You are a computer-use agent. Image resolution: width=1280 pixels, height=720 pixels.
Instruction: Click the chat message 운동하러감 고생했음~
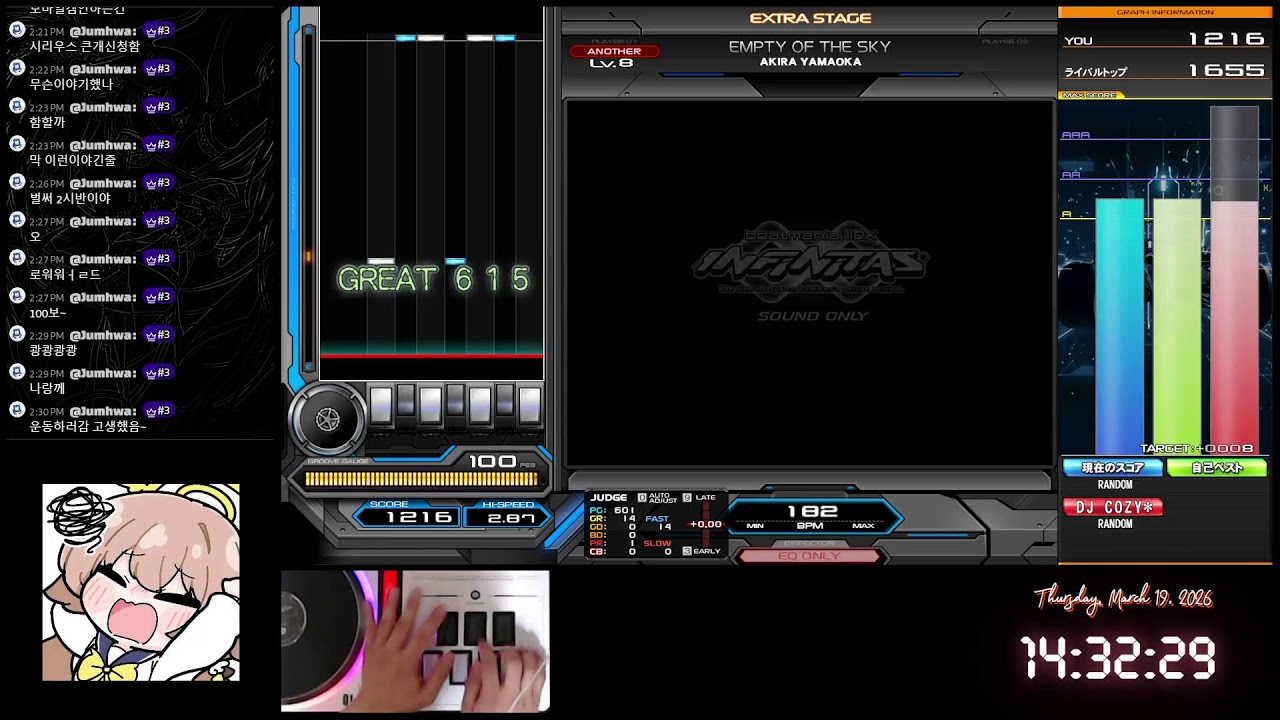(88, 427)
